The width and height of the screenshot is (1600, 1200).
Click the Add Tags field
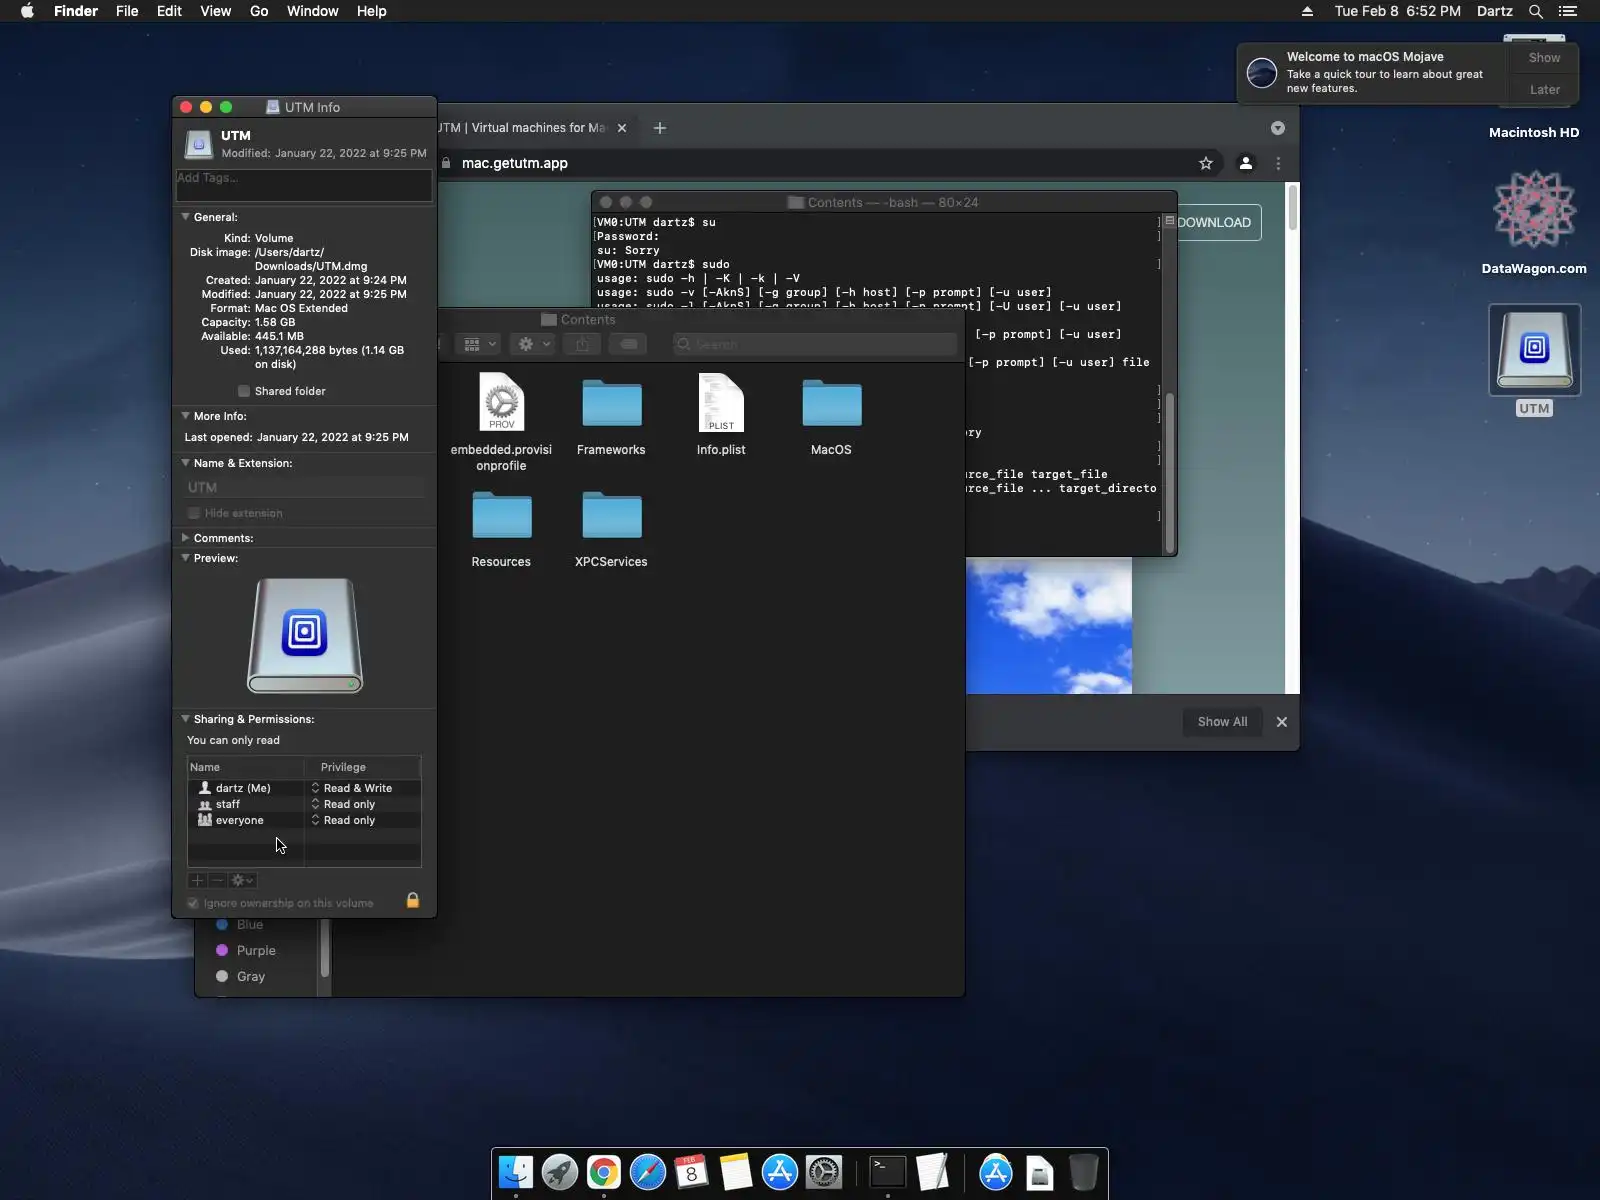tap(304, 184)
